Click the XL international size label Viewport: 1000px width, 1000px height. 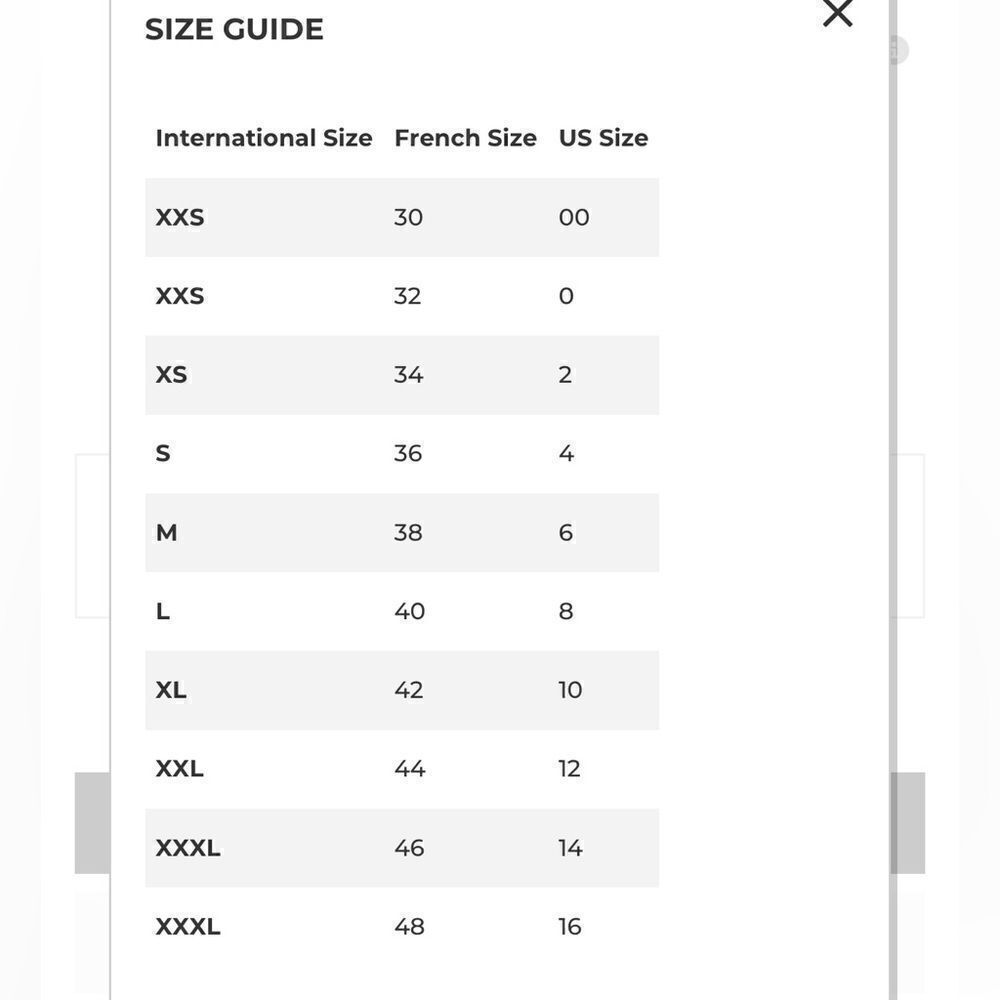[x=171, y=690]
